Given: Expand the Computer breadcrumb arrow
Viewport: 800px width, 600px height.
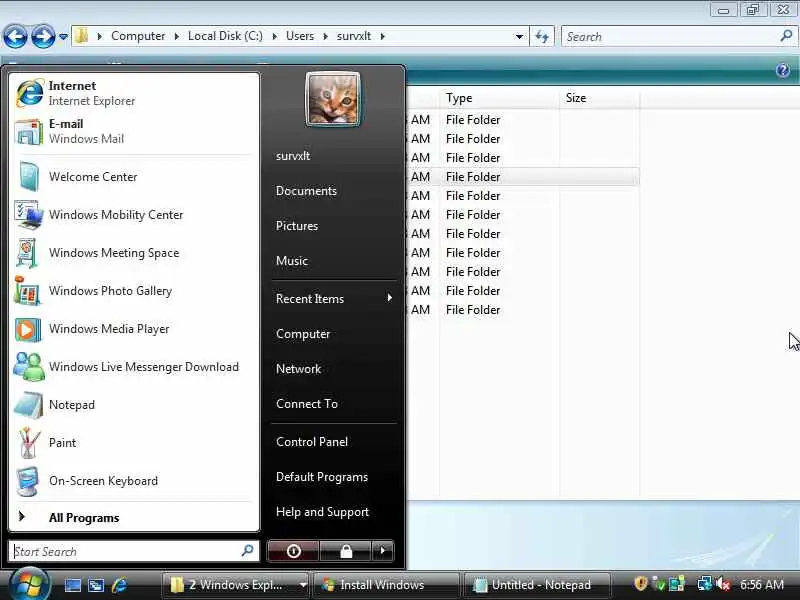Looking at the screenshot, I should click(177, 36).
